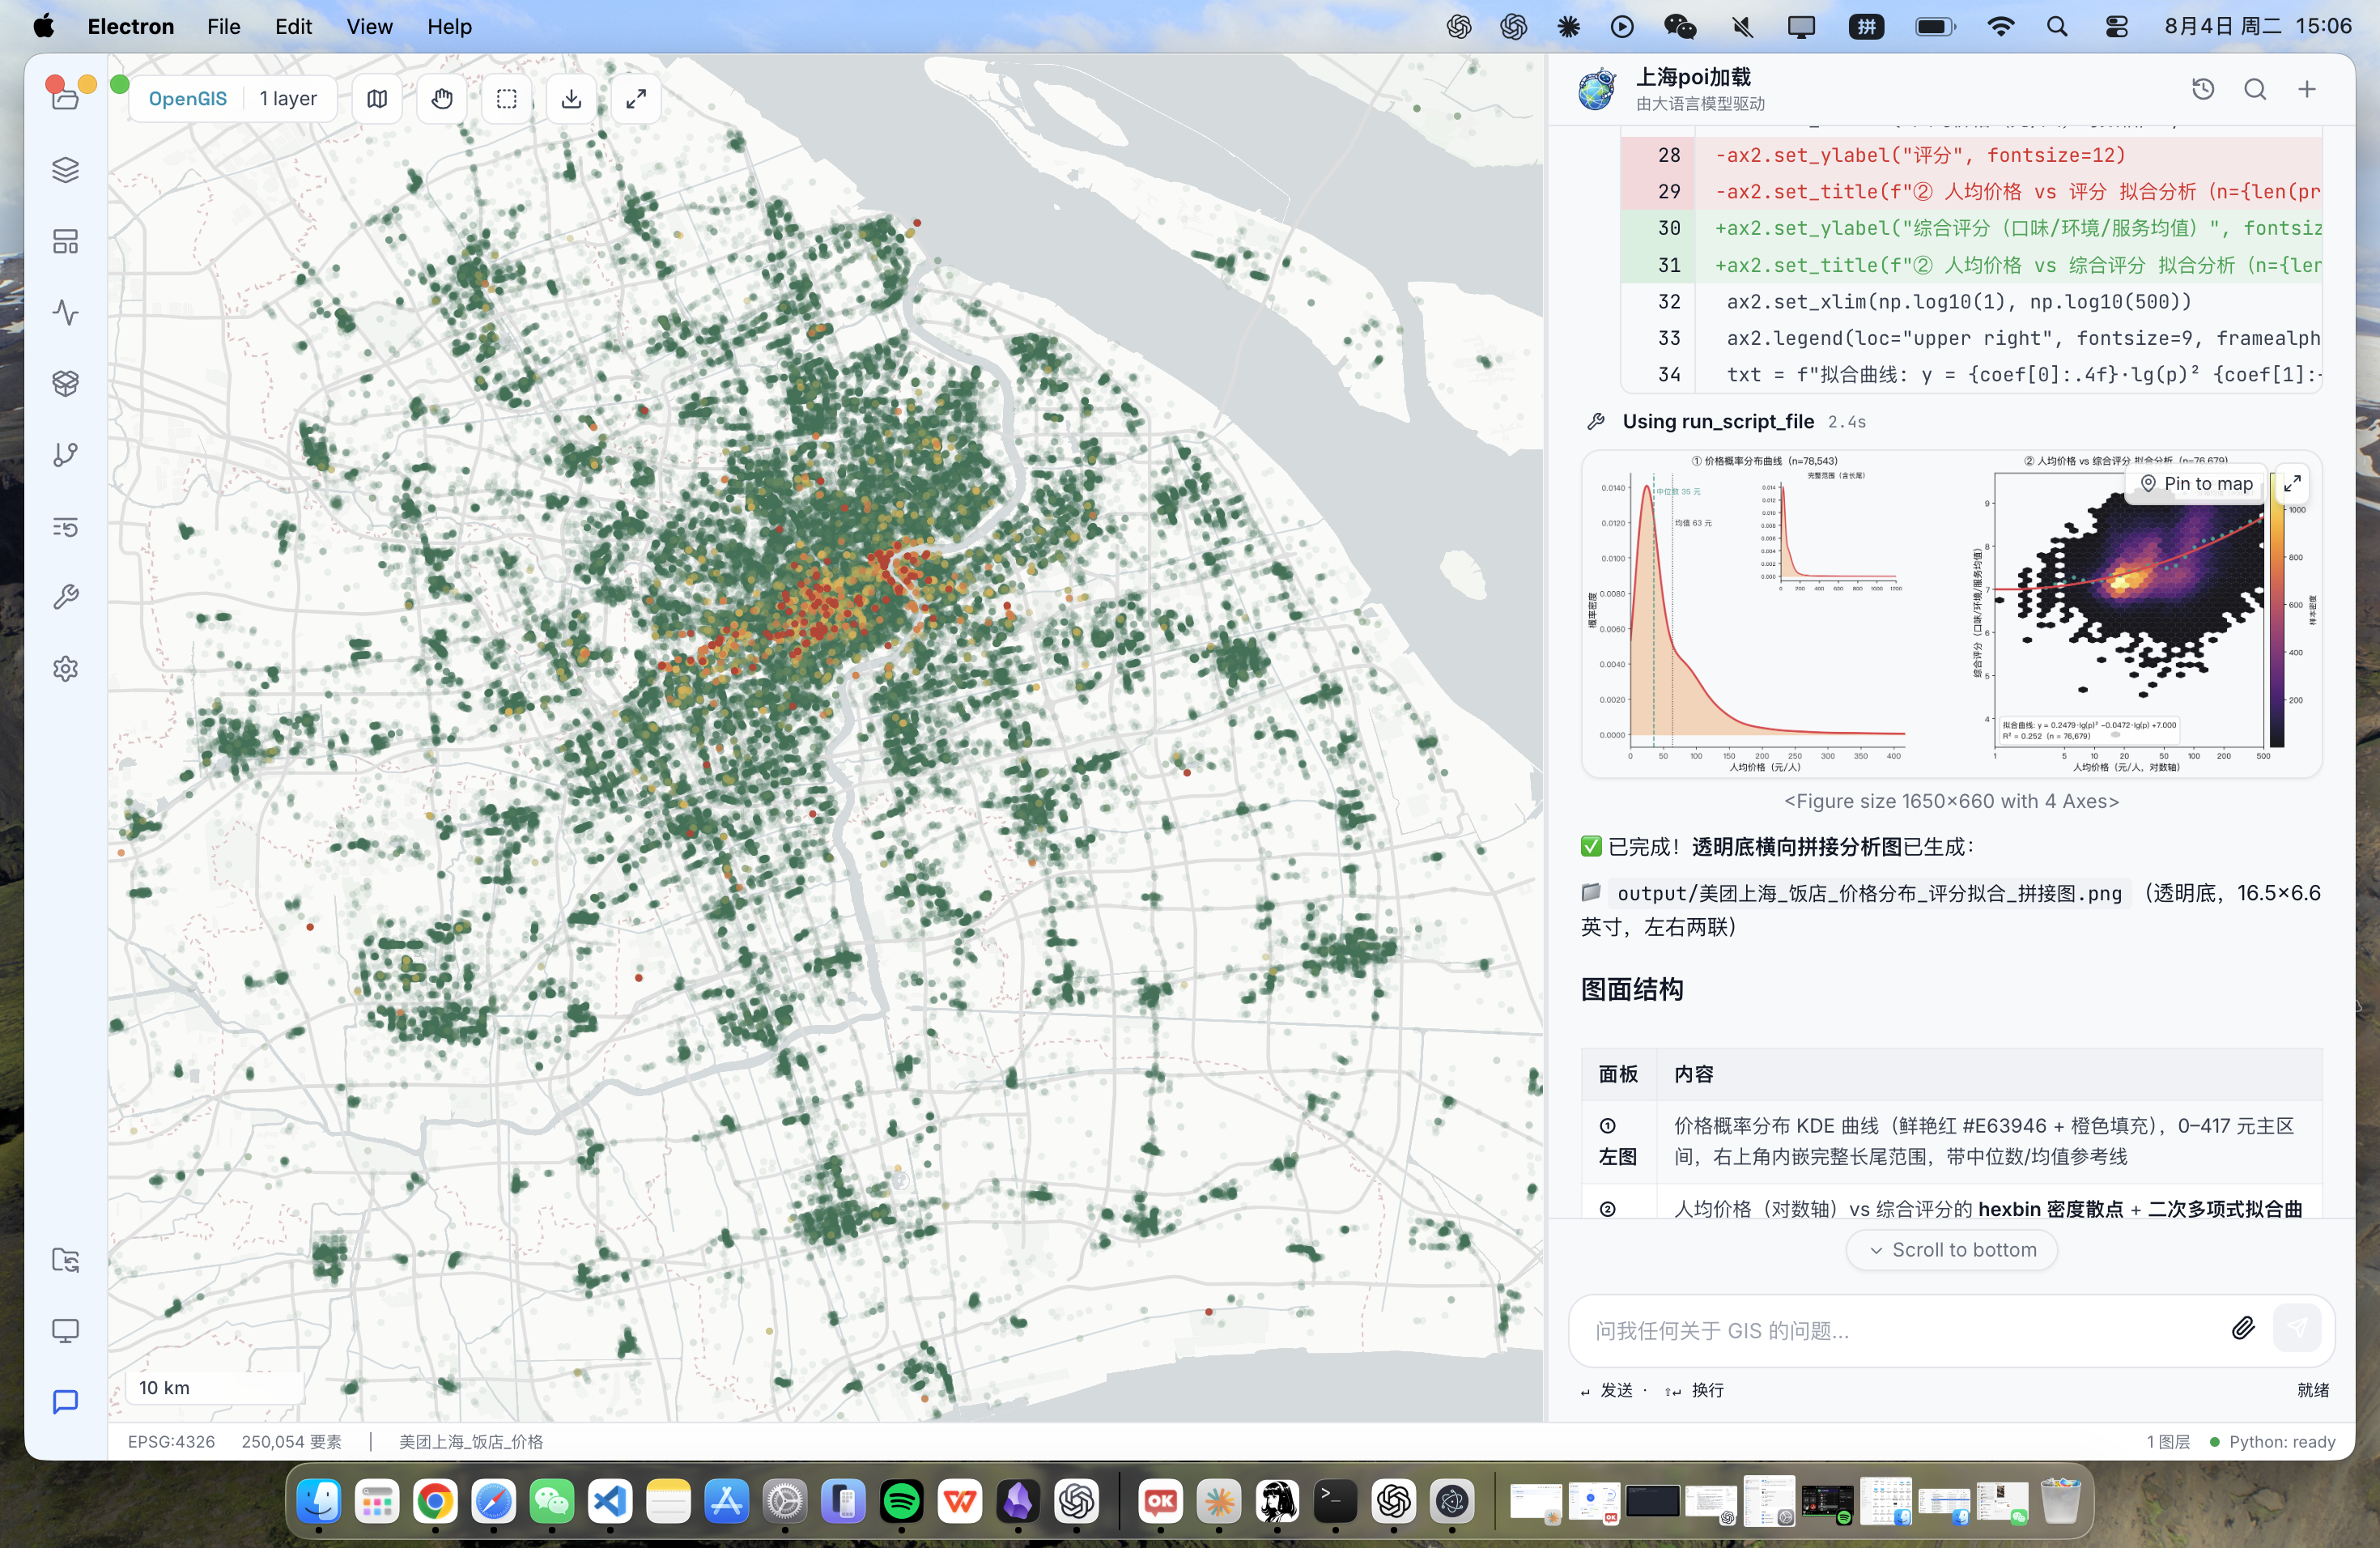Open the Electron application menu
This screenshot has width=2380, height=1548.
pos(131,26)
